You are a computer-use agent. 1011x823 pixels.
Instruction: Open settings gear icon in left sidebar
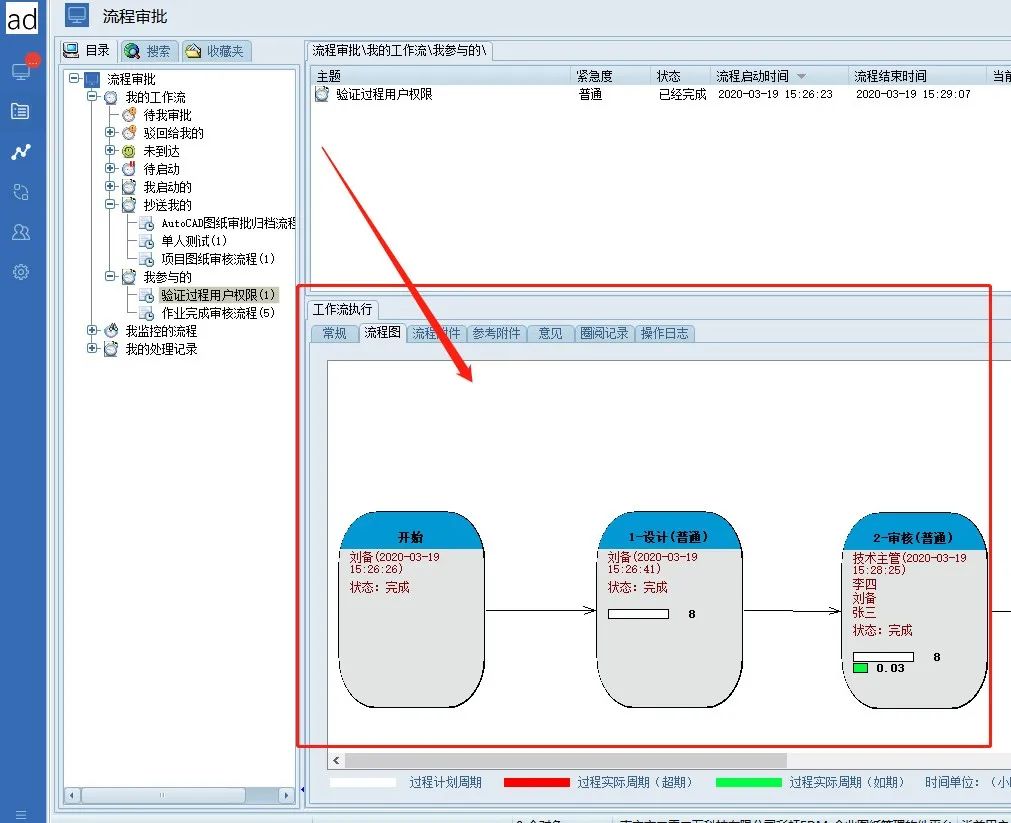(21, 272)
